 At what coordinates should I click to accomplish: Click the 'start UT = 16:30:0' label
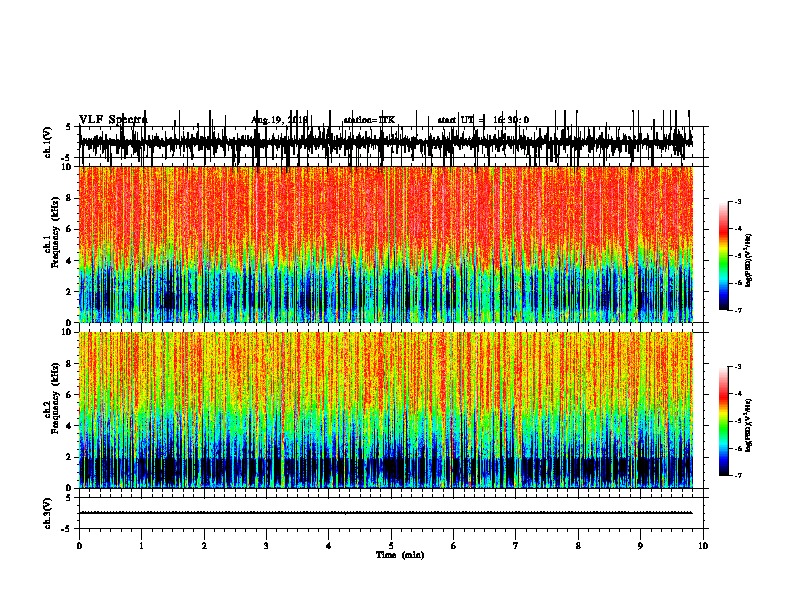[483, 120]
